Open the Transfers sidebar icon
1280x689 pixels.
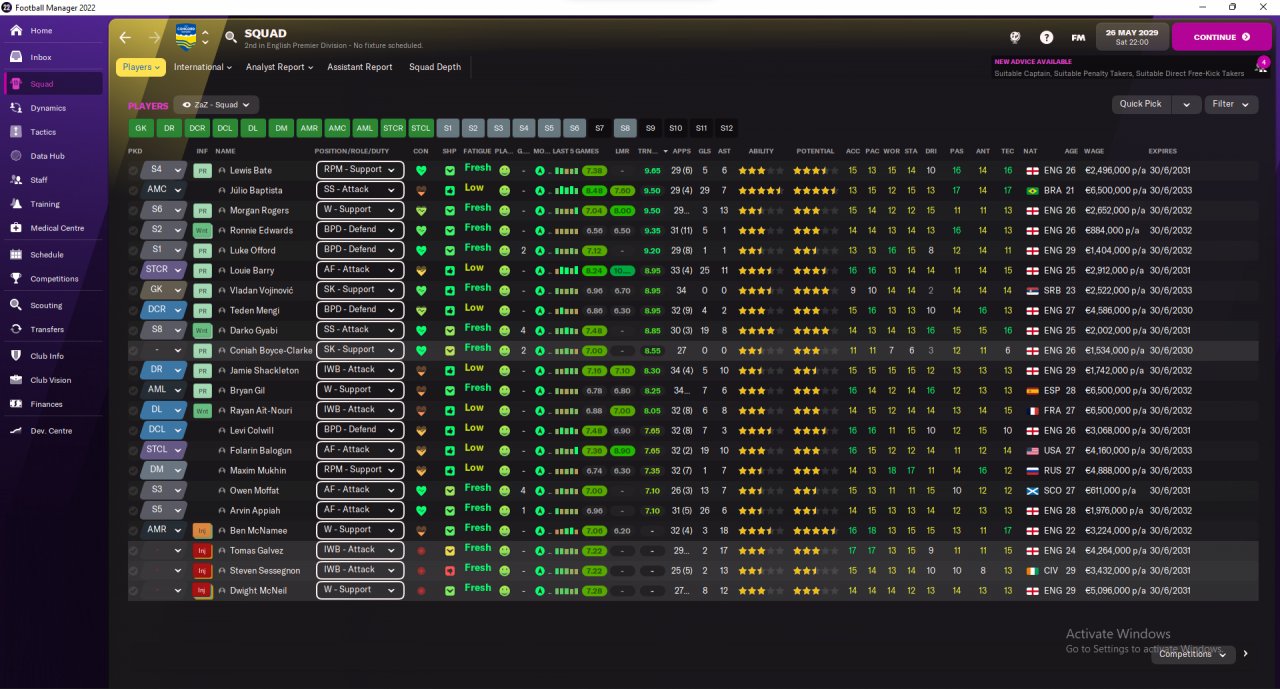(x=15, y=329)
